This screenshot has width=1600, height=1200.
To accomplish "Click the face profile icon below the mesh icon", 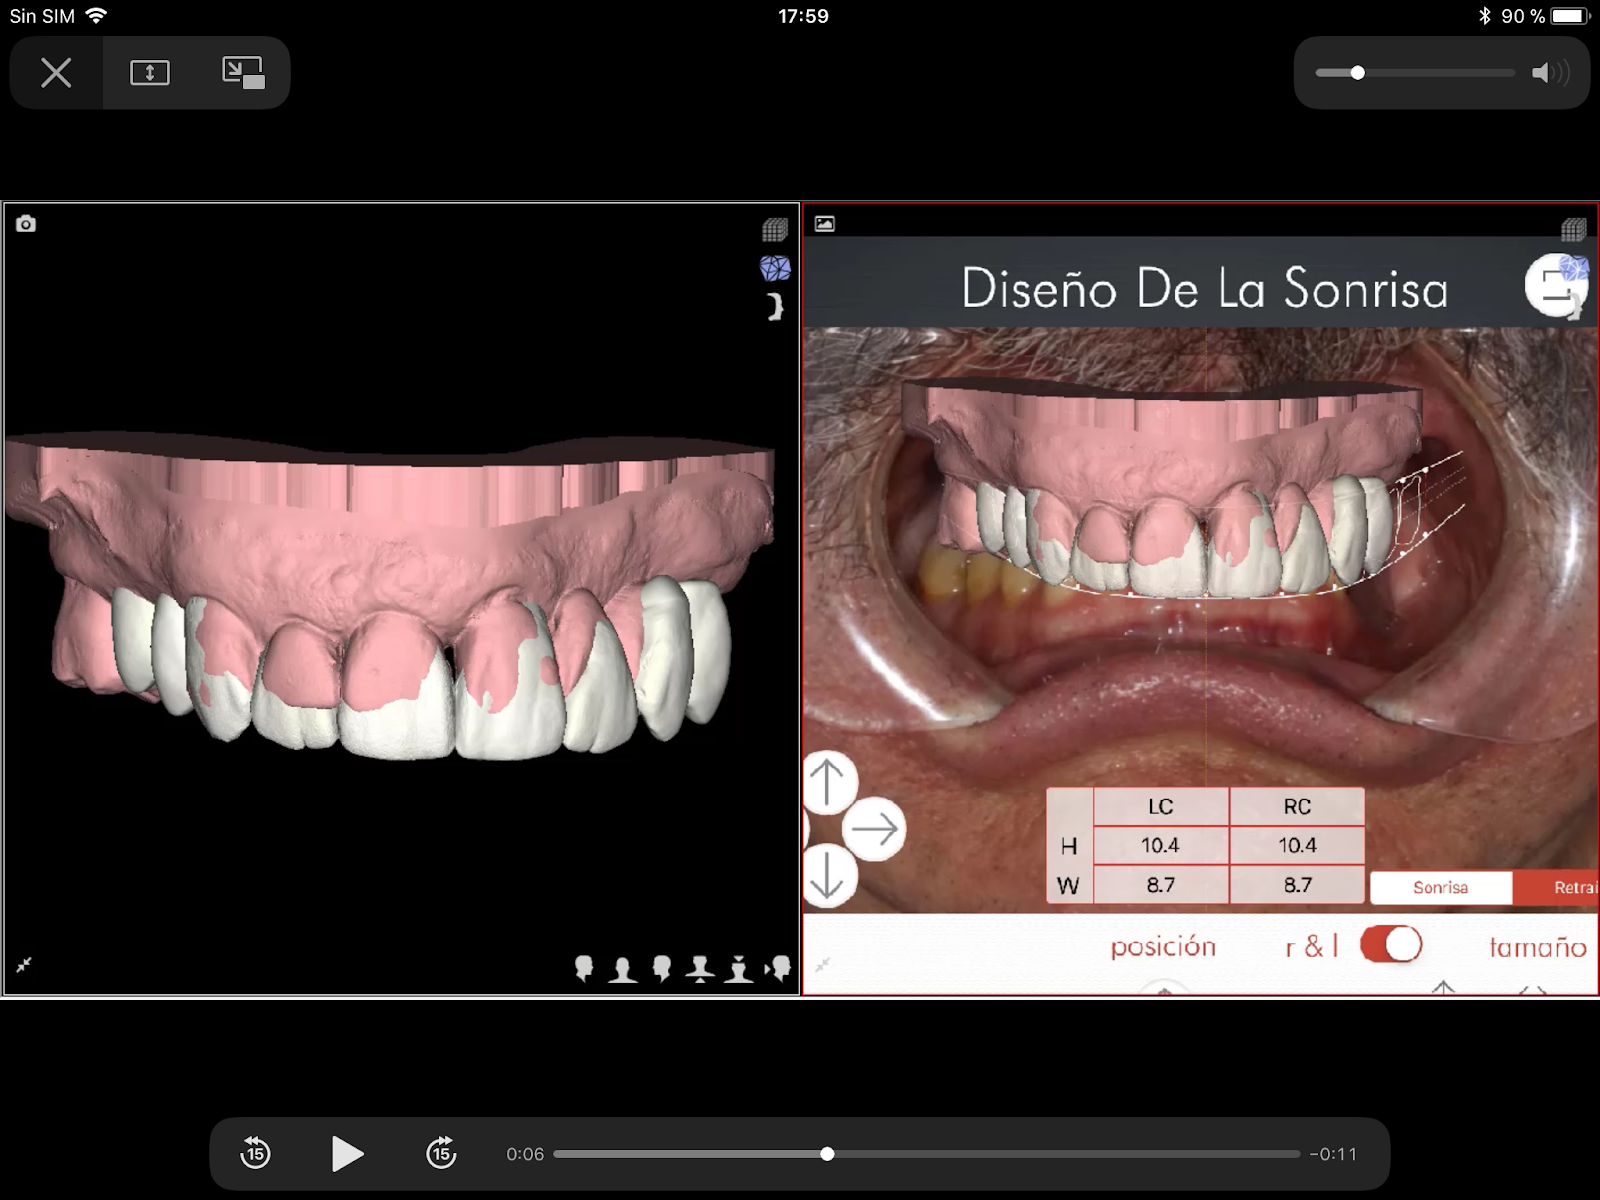I will tap(775, 306).
